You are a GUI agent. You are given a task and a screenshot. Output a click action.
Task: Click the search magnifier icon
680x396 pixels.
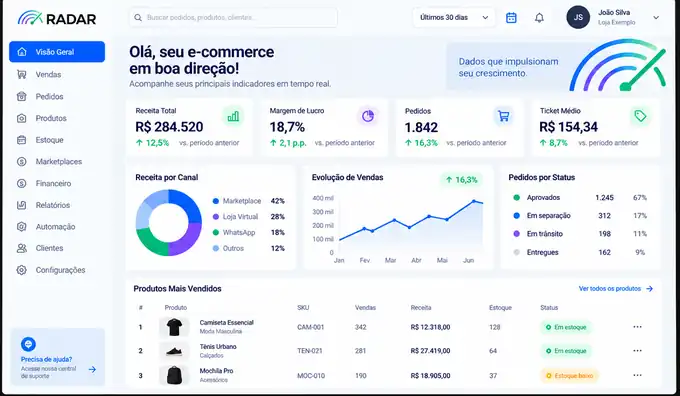(138, 18)
